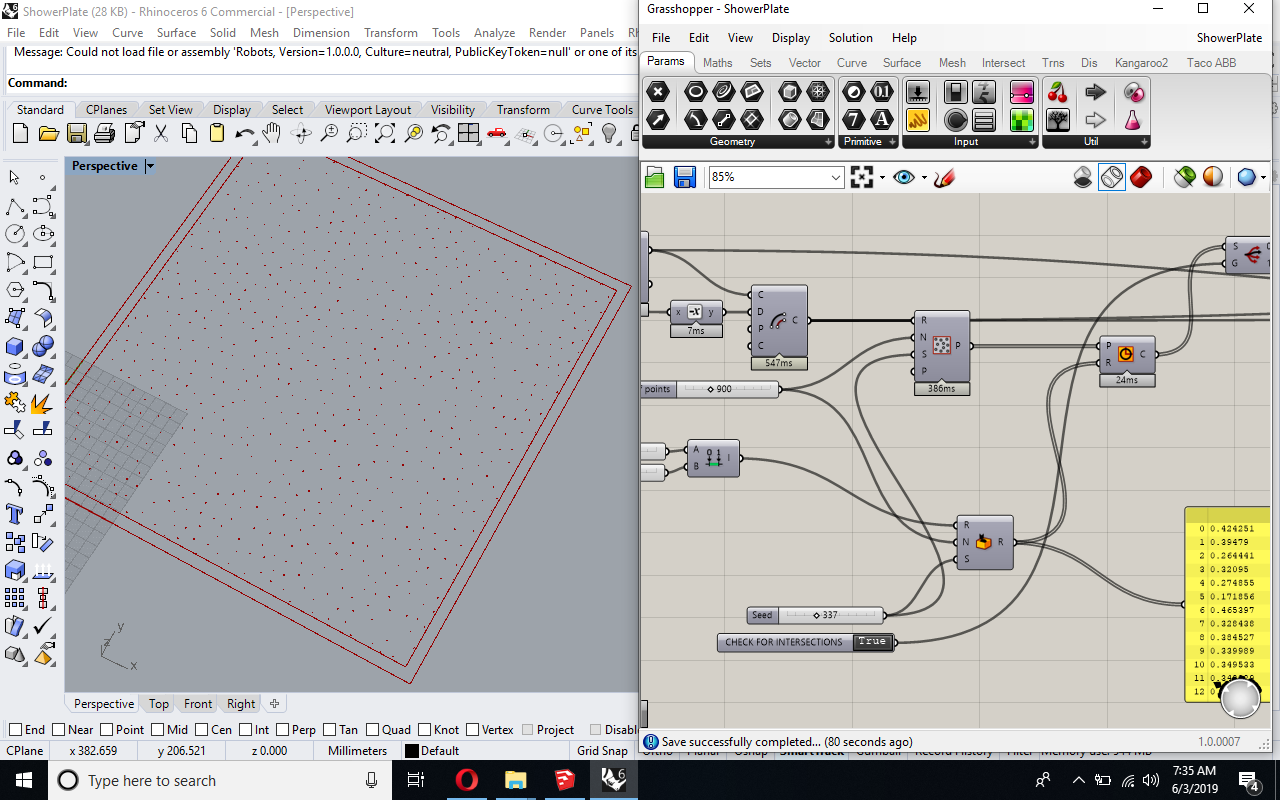This screenshot has height=800, width=1280.
Task: Enable the Perp osnap checkbox
Action: [283, 730]
